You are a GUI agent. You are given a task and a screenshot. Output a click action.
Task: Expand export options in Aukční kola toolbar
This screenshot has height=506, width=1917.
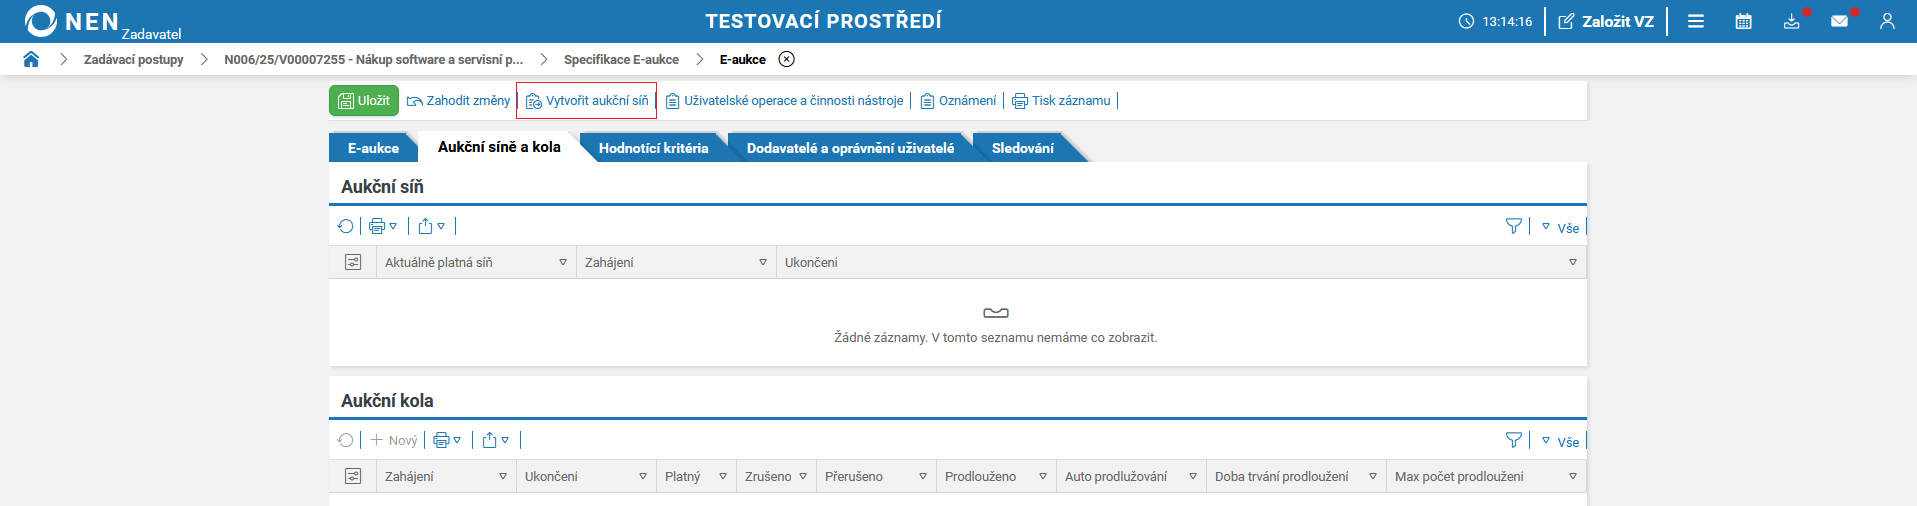pos(496,440)
